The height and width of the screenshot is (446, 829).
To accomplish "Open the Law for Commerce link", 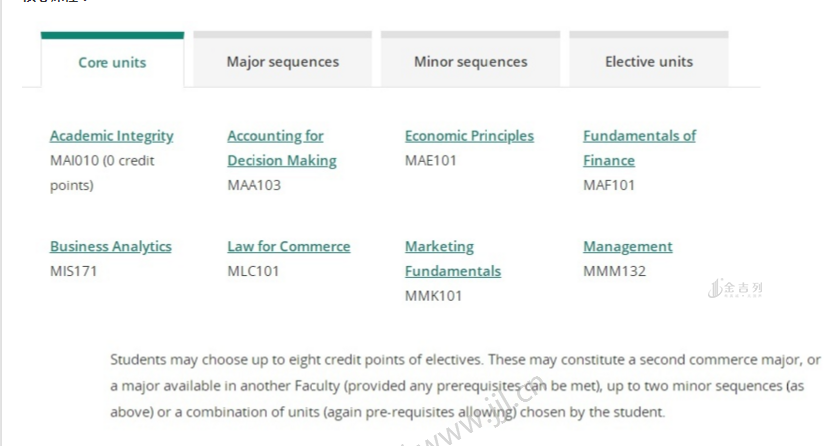I will pos(288,246).
